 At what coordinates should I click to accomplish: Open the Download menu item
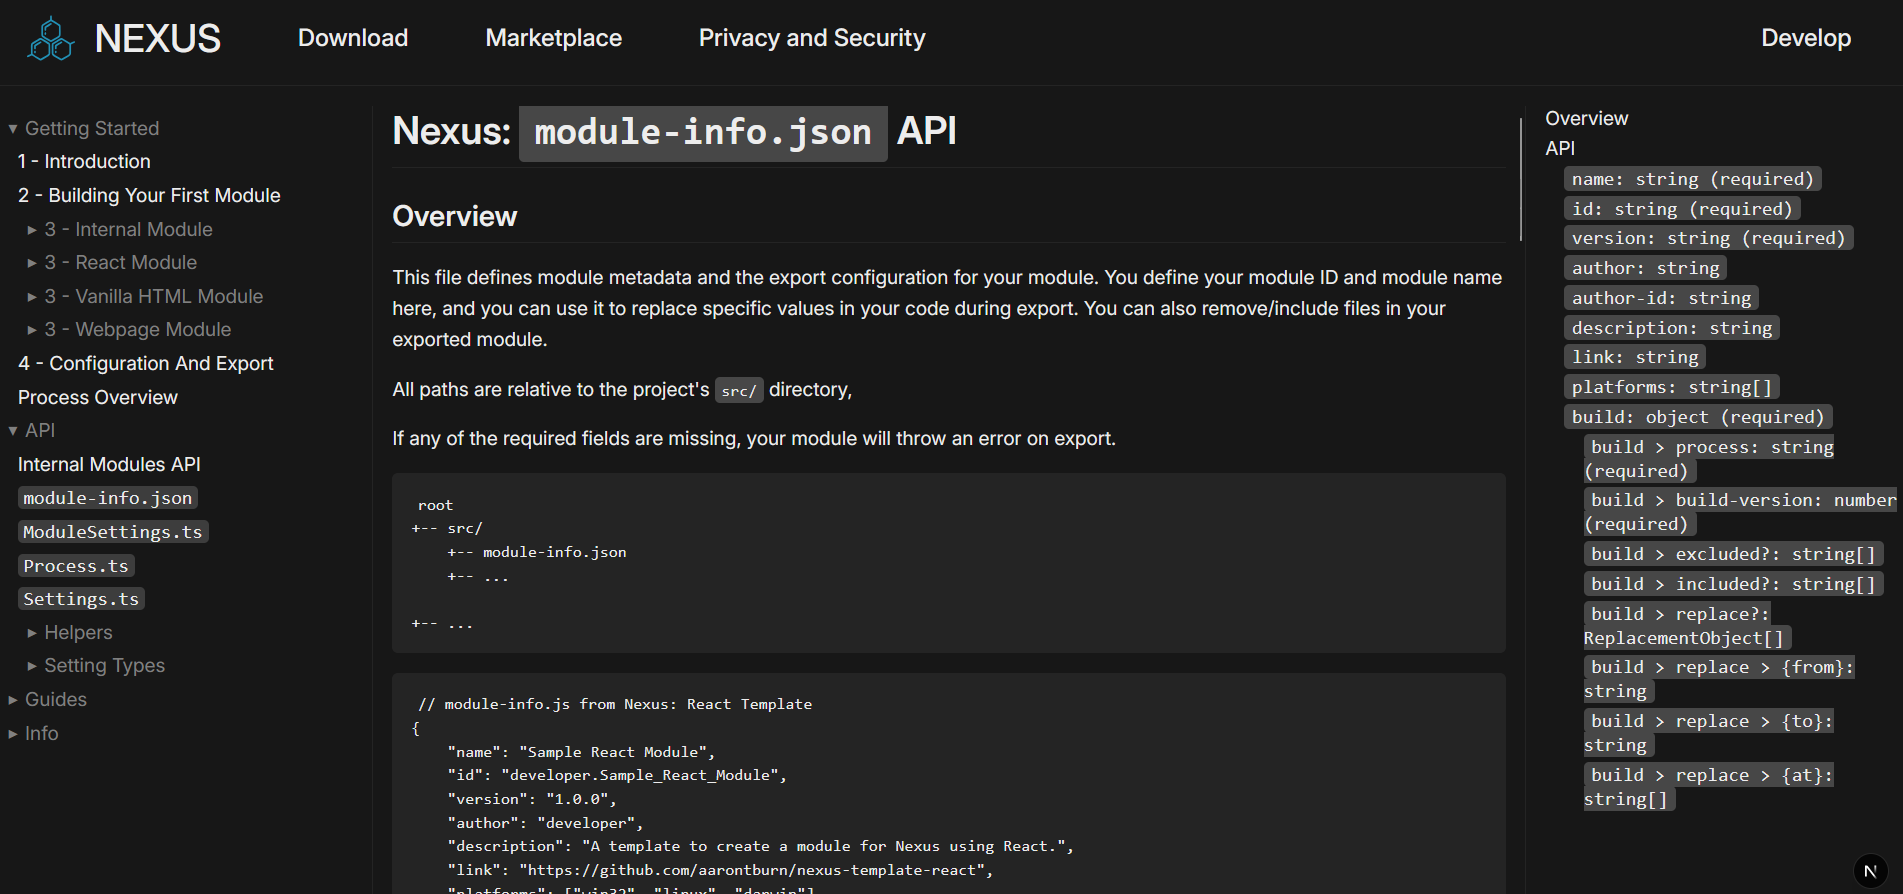(x=353, y=38)
